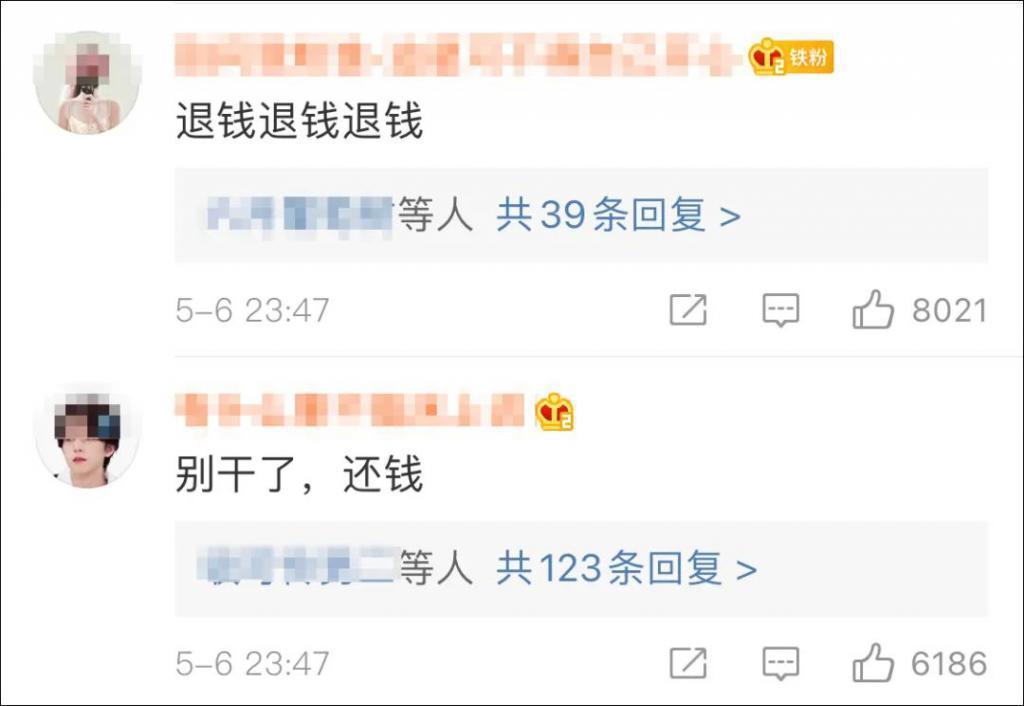Open second commenter's profile avatar
The width and height of the screenshot is (1024, 706).
tap(88, 435)
